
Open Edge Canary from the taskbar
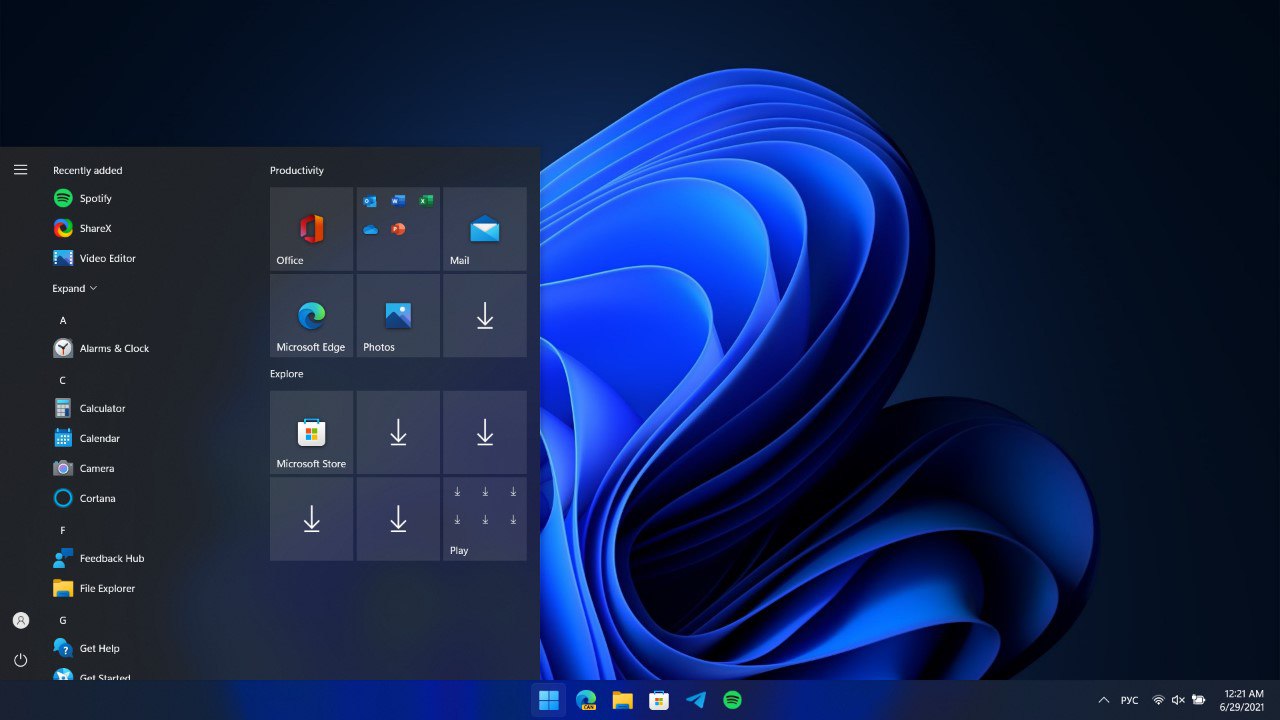coord(586,700)
